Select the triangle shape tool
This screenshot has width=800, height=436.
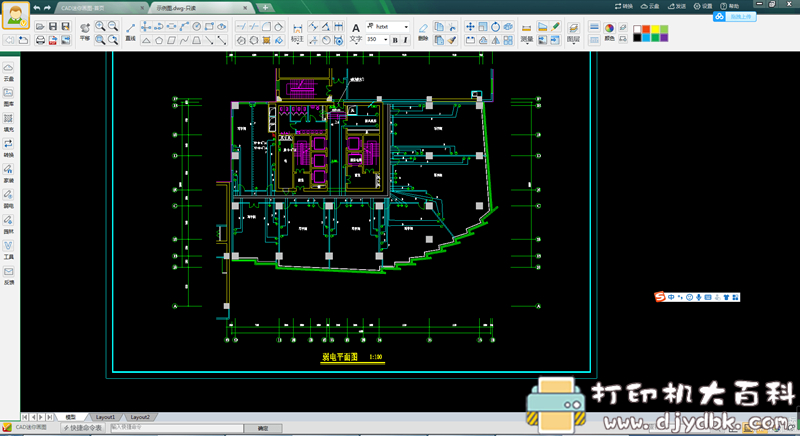pos(146,40)
